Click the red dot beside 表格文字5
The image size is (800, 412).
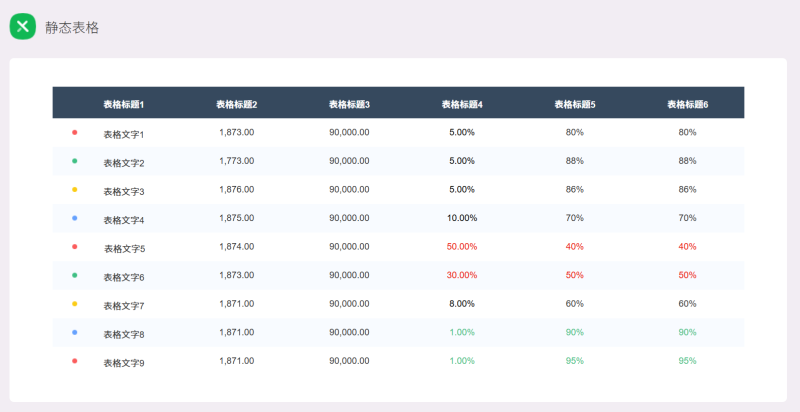[75, 246]
